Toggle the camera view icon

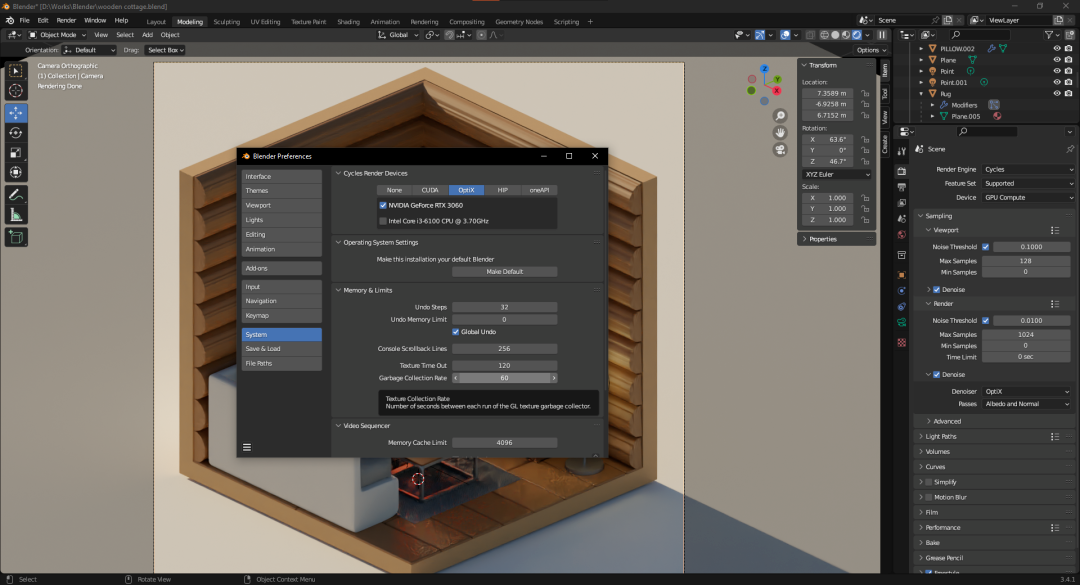click(x=780, y=150)
